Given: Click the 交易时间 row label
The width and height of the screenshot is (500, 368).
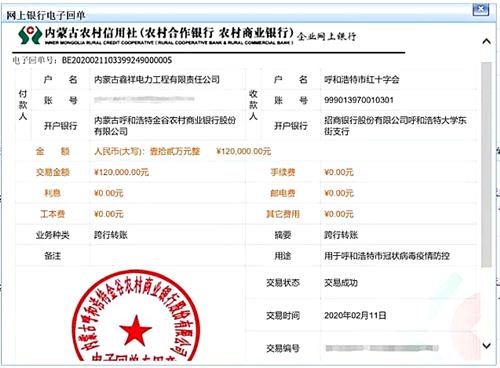Looking at the screenshot, I should coord(283,316).
